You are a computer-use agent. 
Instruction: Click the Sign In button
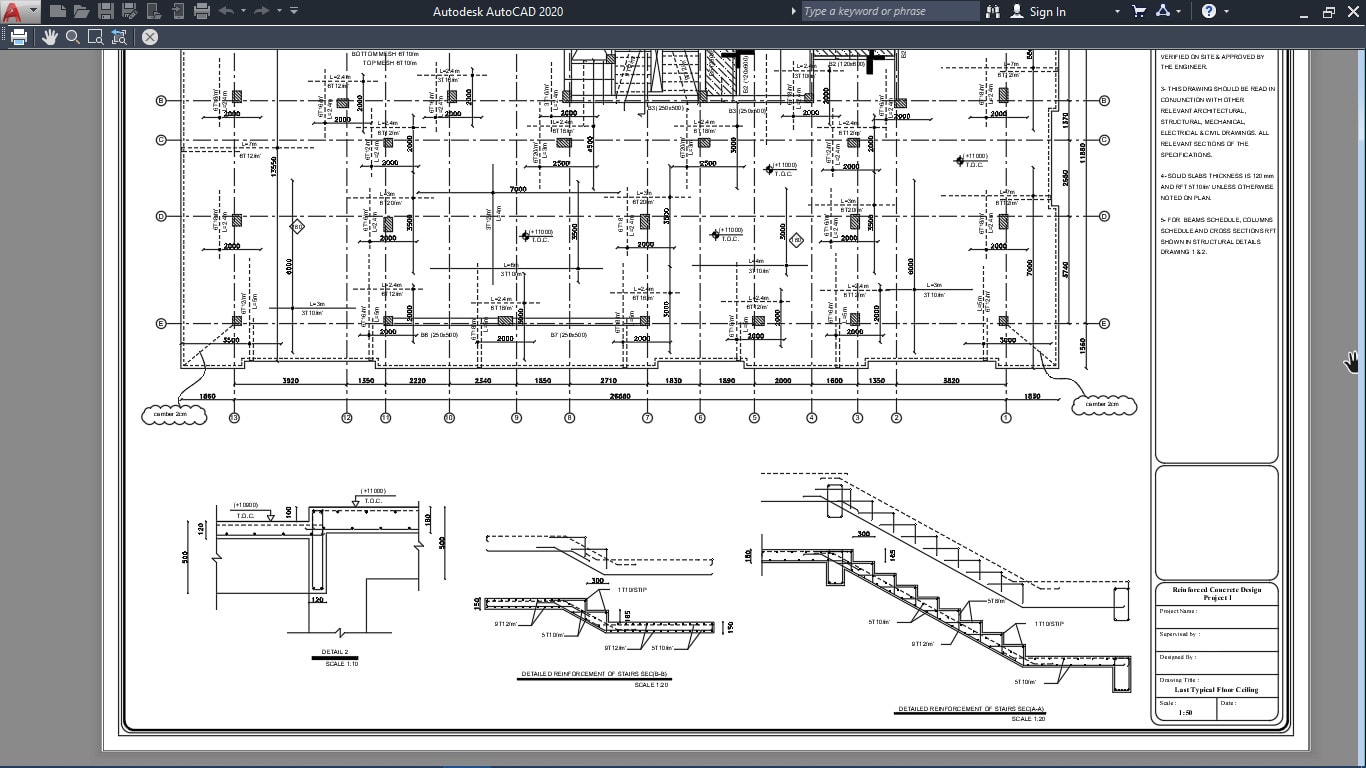[x=1038, y=11]
